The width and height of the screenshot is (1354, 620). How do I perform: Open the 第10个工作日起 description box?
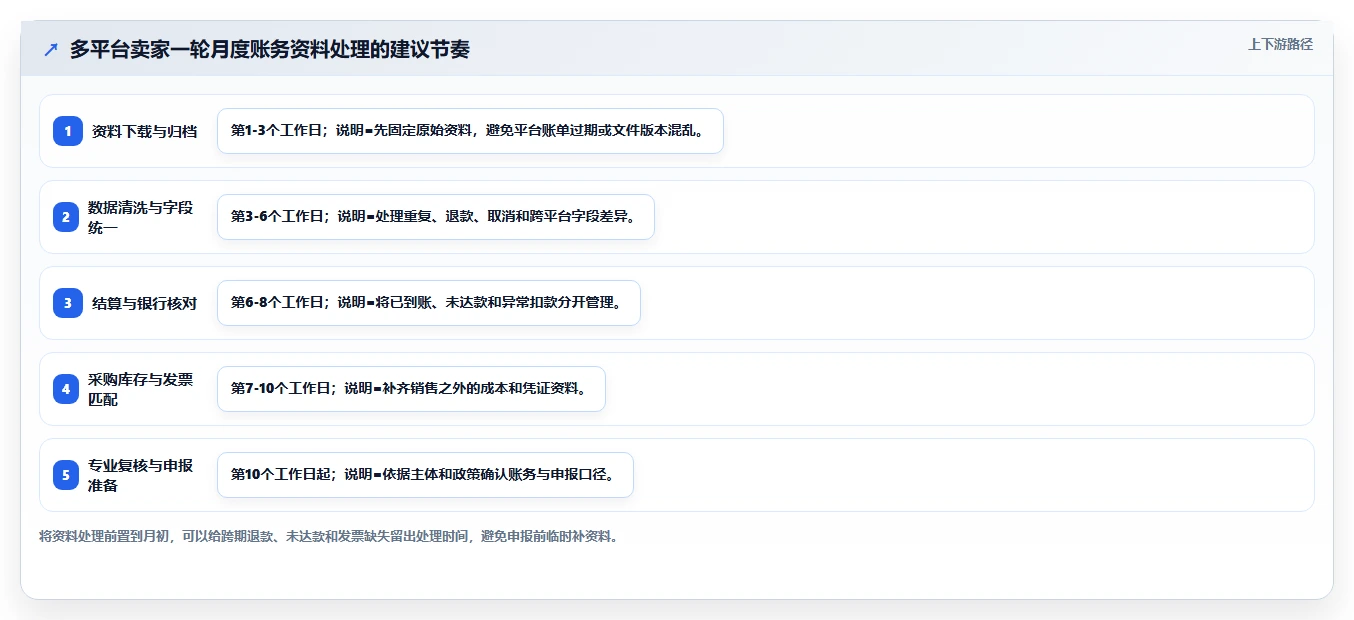coord(425,475)
